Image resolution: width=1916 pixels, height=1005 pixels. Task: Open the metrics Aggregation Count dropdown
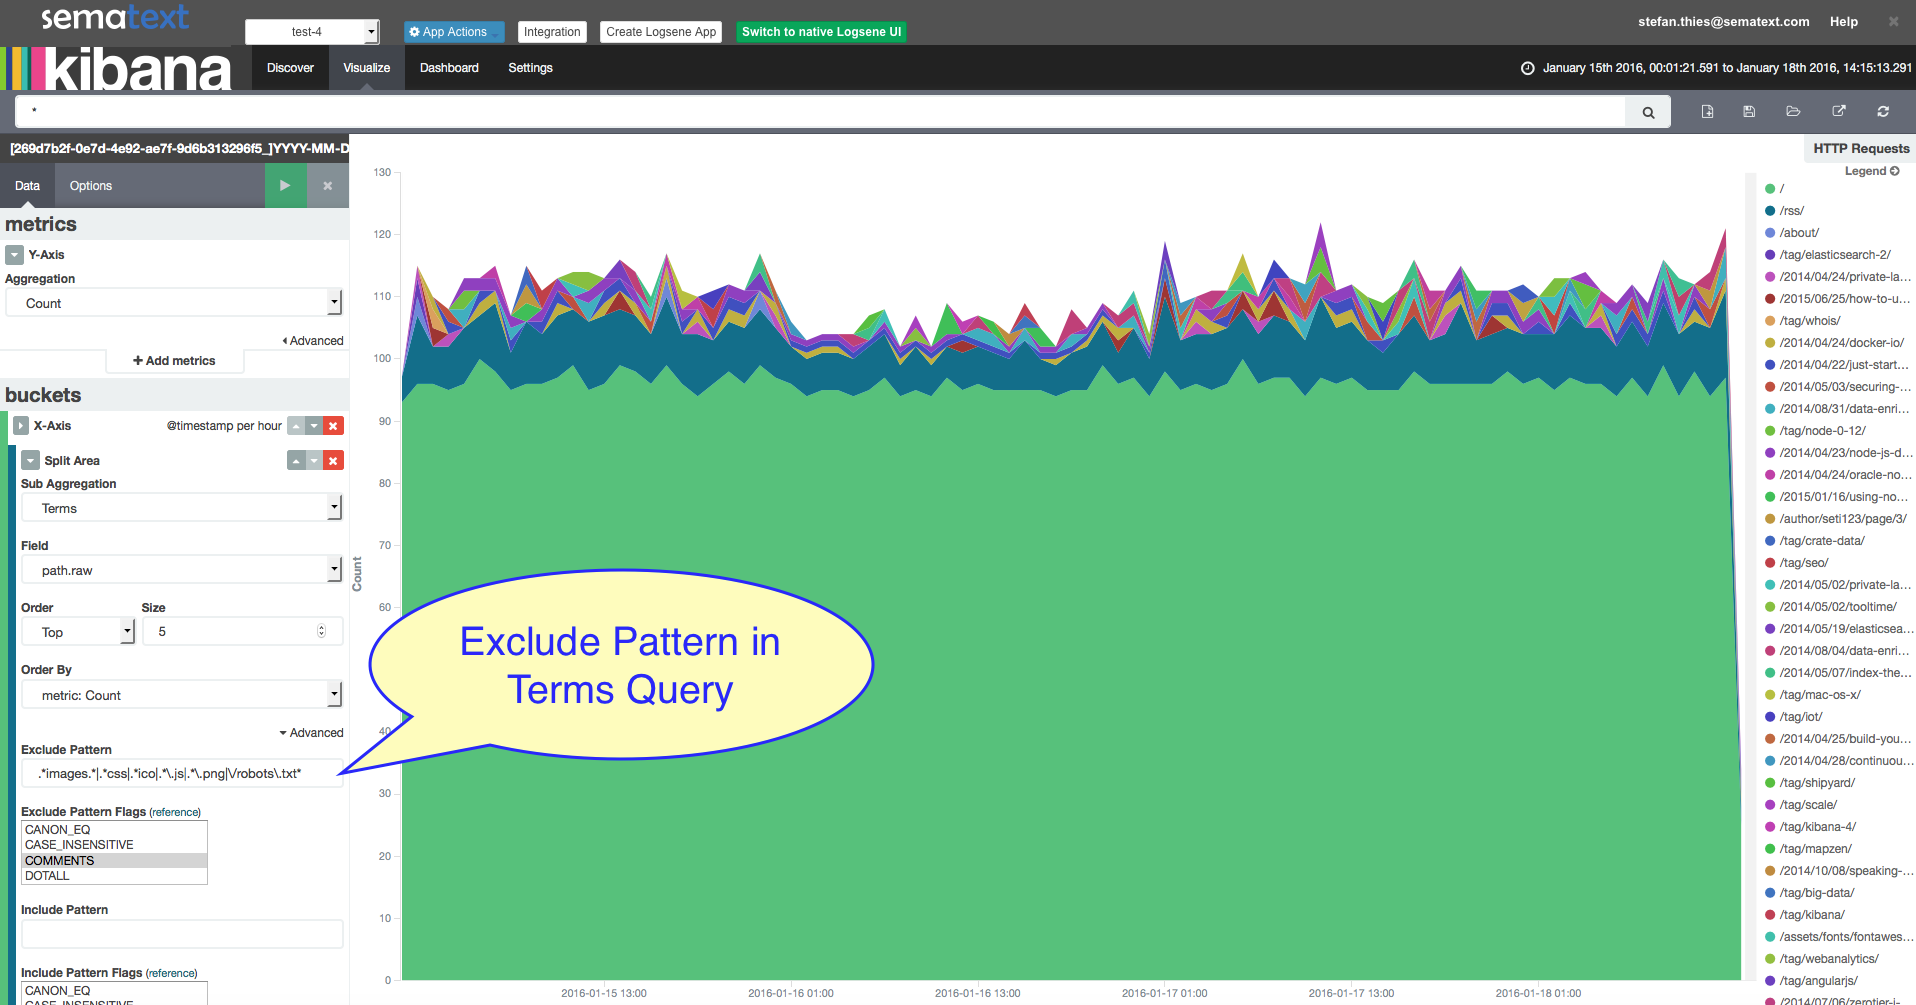point(174,303)
